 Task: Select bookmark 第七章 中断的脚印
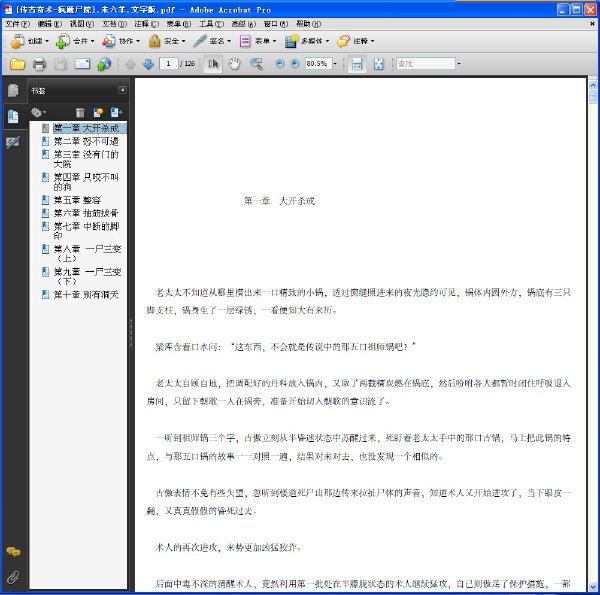(x=86, y=231)
